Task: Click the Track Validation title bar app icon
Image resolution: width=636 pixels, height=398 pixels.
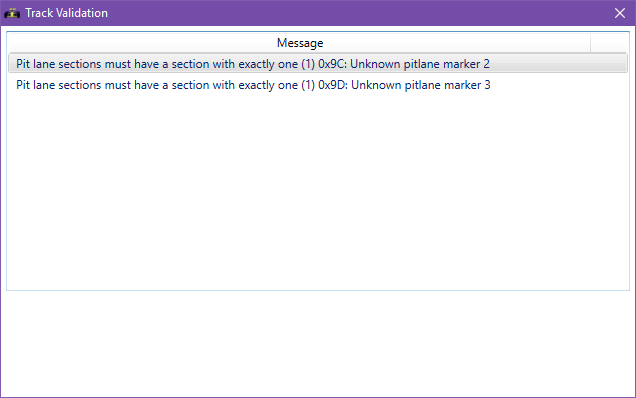Action: [12, 13]
